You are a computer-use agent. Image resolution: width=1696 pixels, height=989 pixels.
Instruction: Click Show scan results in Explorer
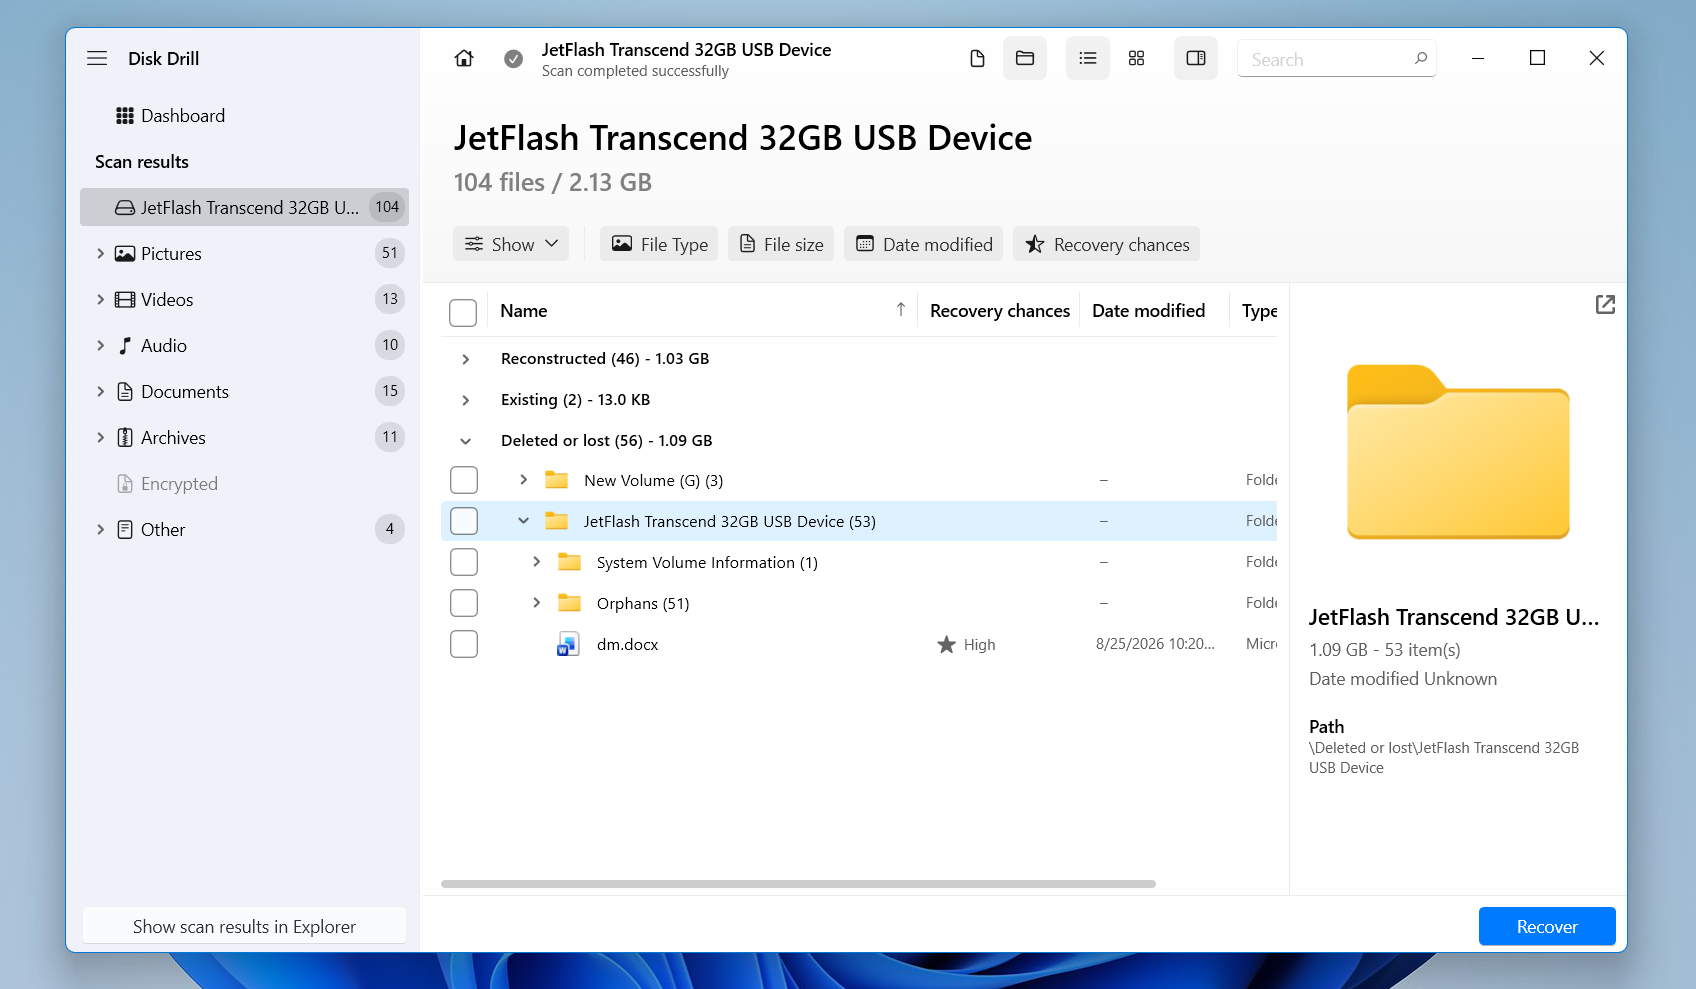pos(244,926)
